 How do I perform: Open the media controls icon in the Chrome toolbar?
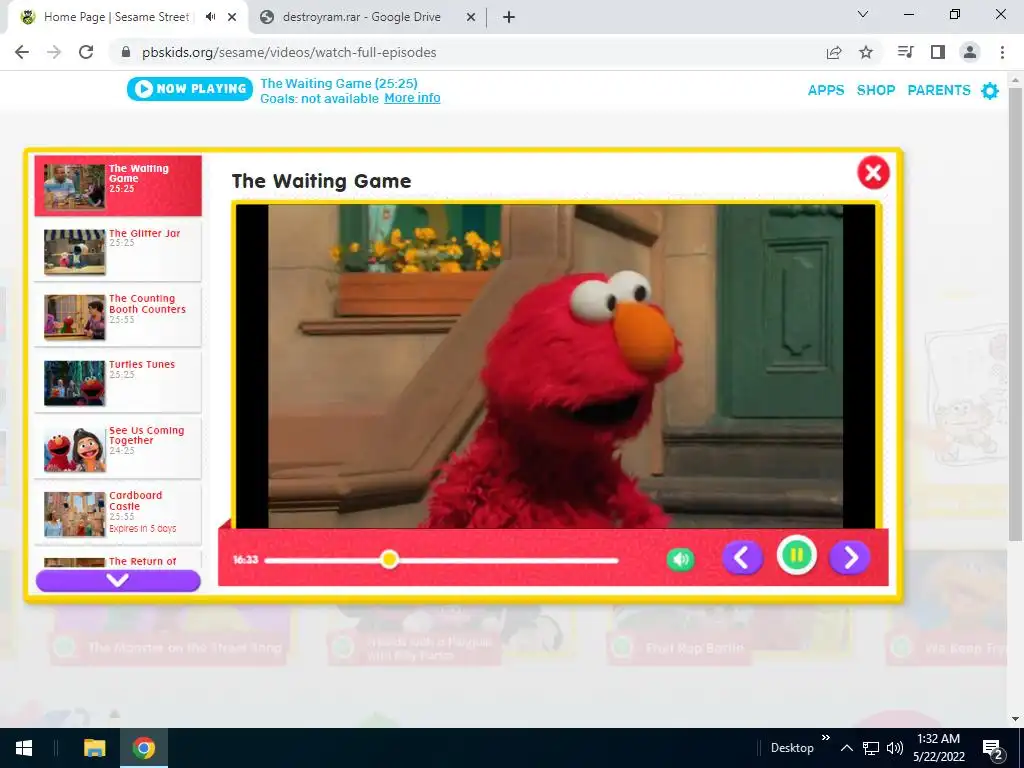pyautogui.click(x=905, y=52)
